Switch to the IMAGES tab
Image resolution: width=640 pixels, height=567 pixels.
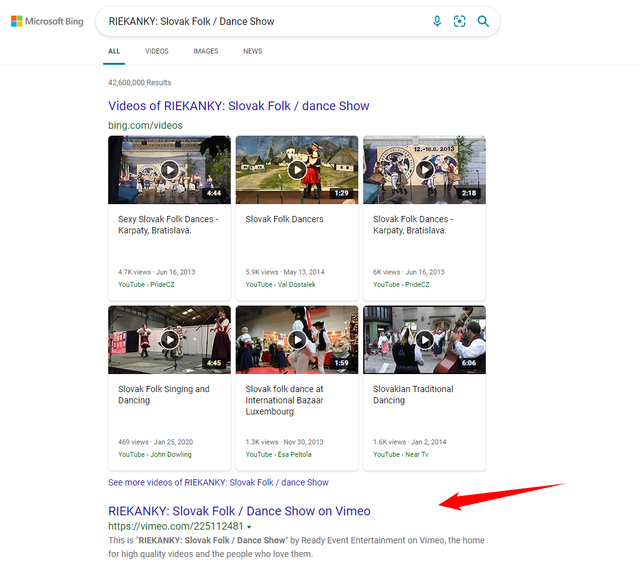206,51
